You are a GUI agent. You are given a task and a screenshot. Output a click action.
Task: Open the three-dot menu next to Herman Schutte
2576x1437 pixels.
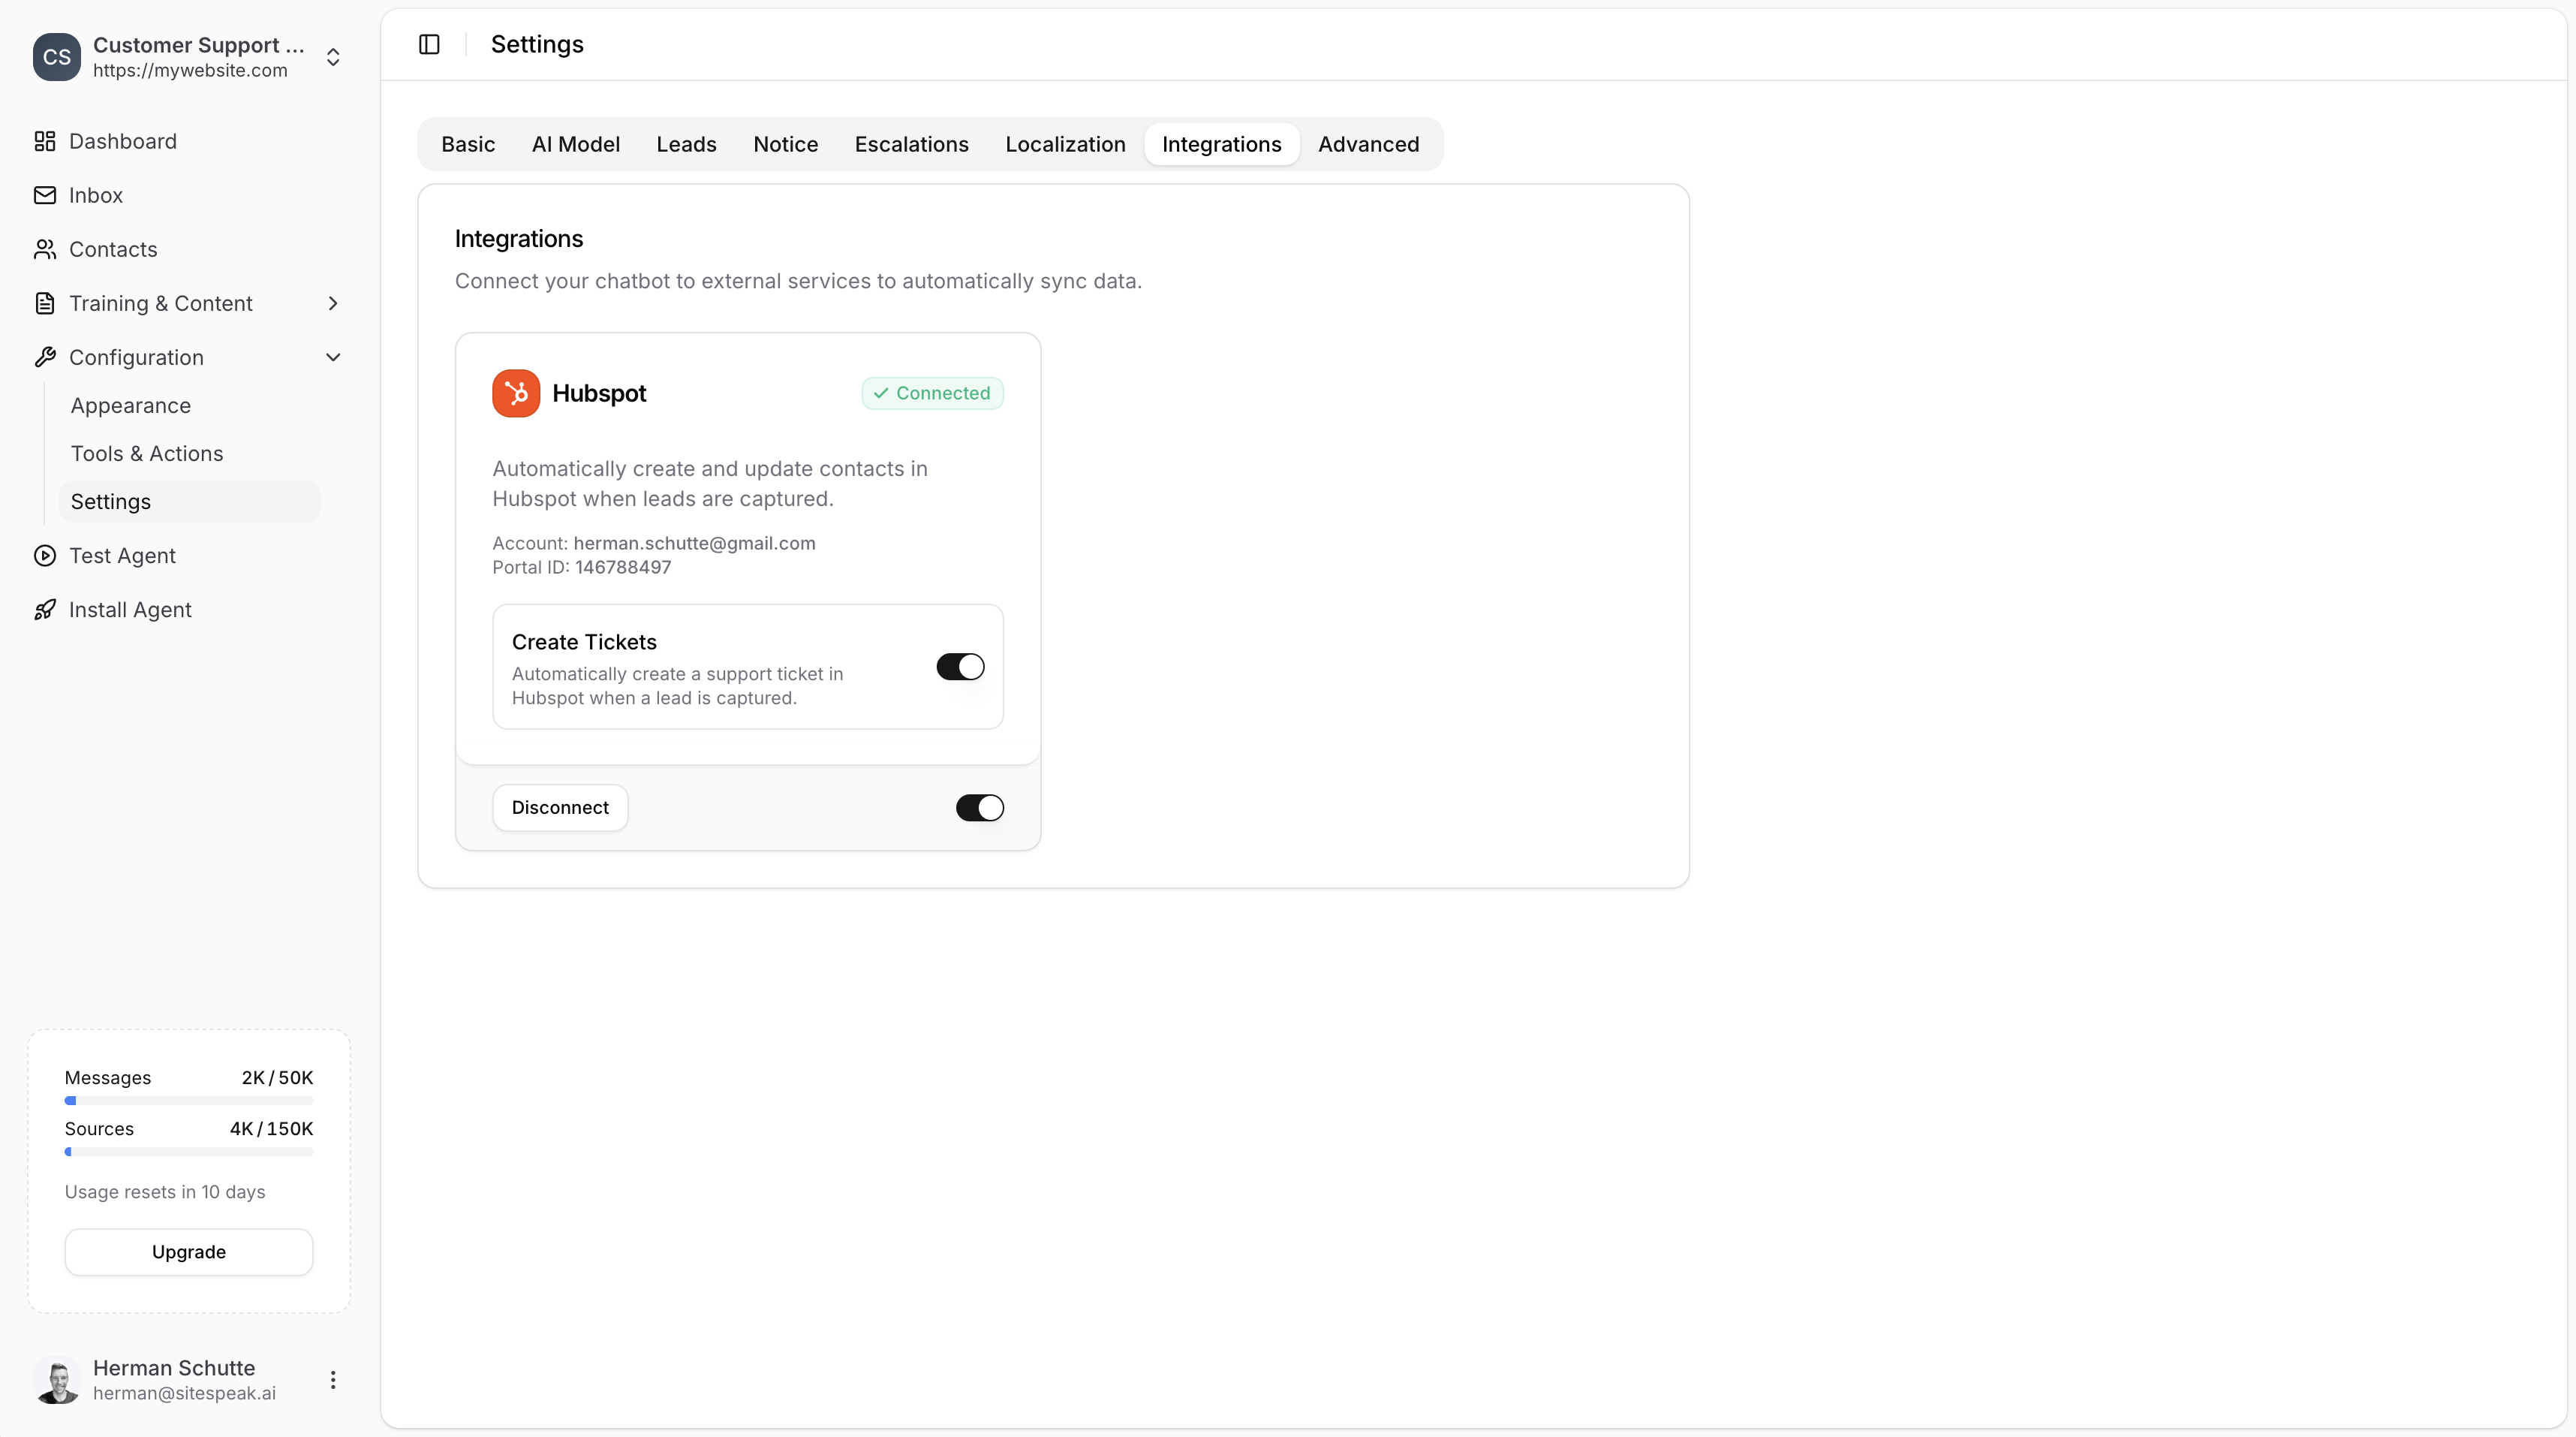[x=332, y=1379]
